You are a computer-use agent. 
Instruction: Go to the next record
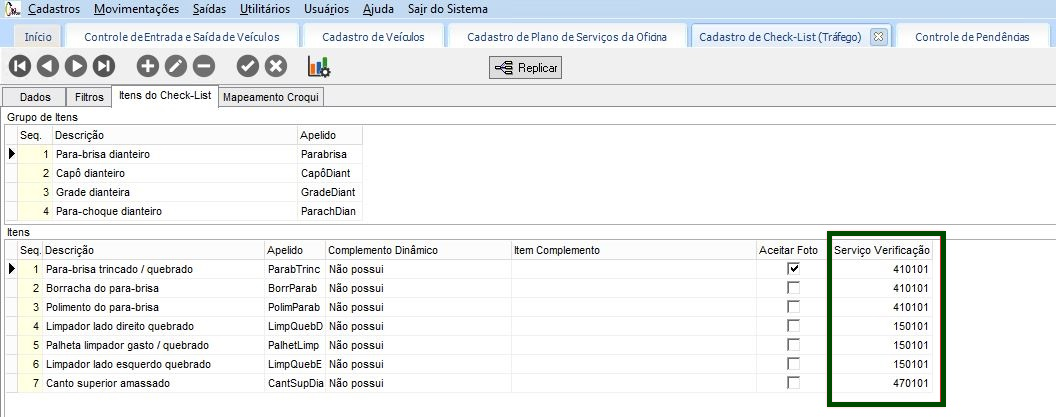point(76,67)
